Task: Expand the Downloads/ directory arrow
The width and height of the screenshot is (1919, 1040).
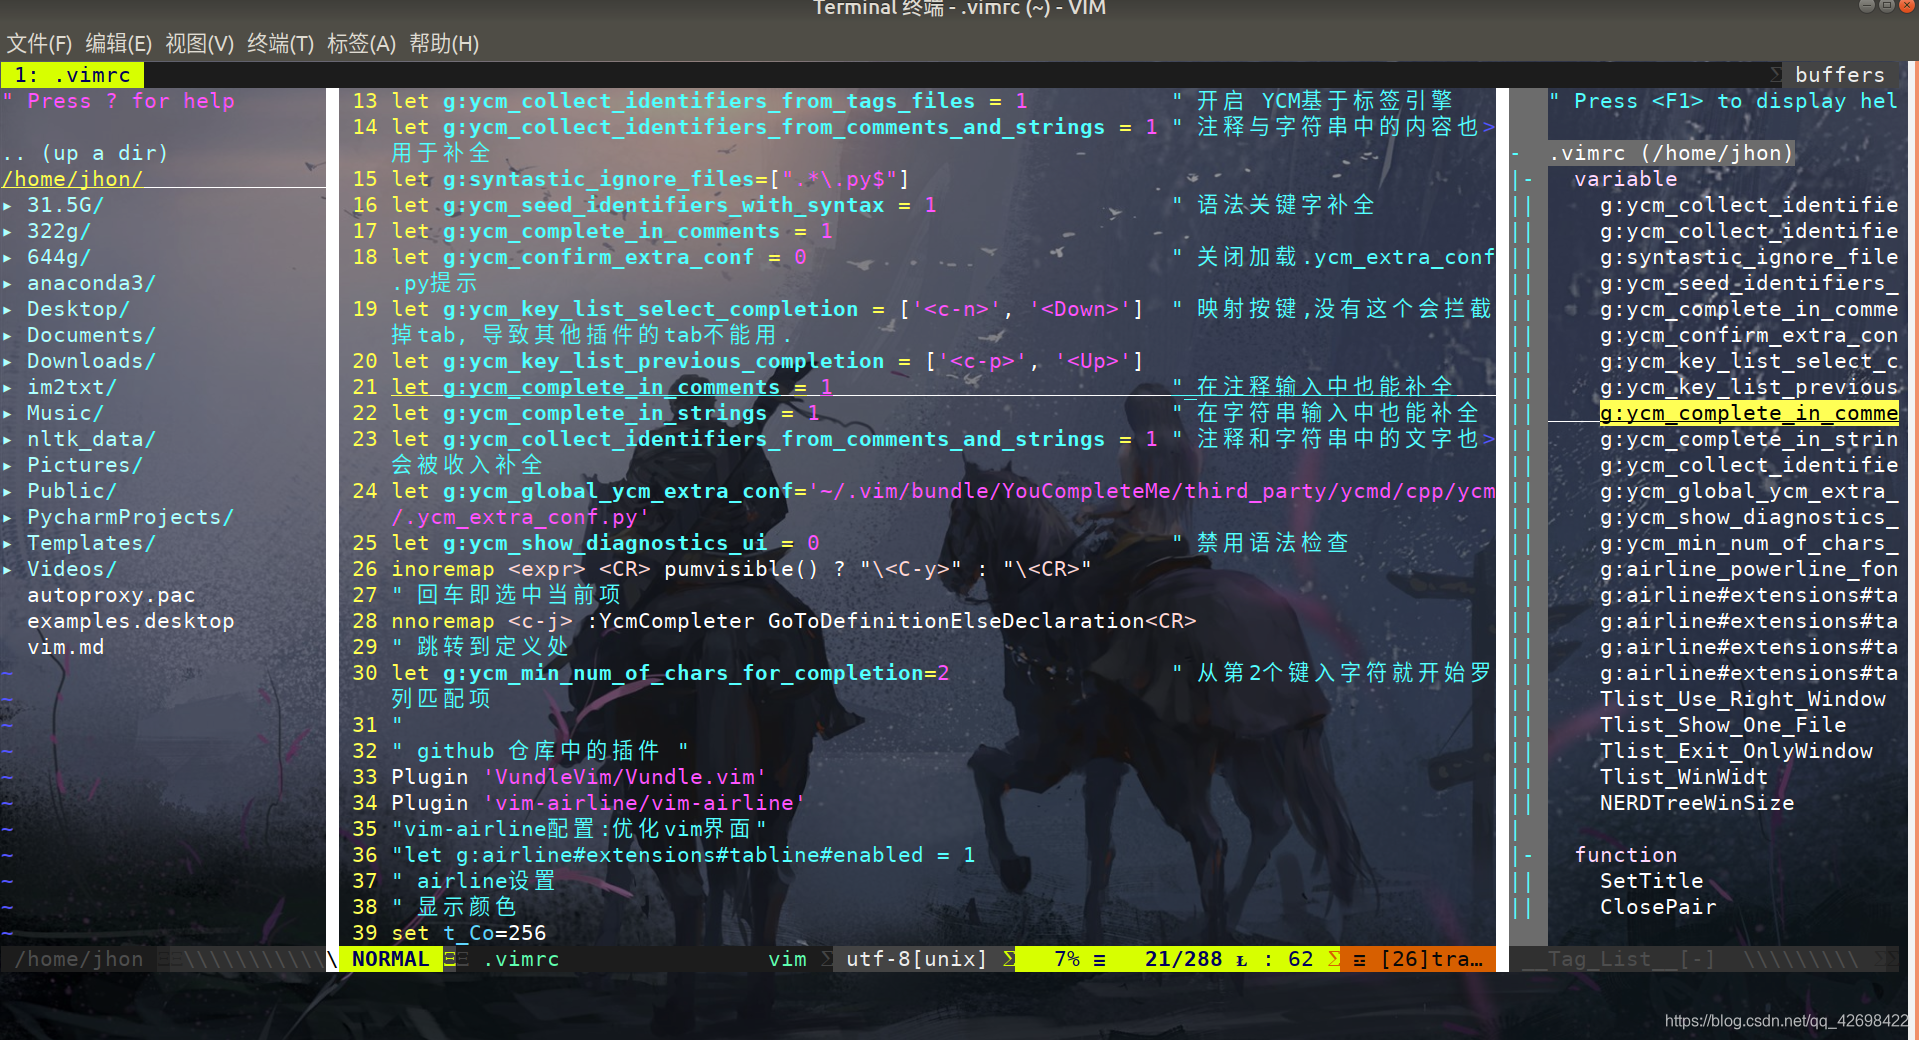Action: click(x=8, y=361)
